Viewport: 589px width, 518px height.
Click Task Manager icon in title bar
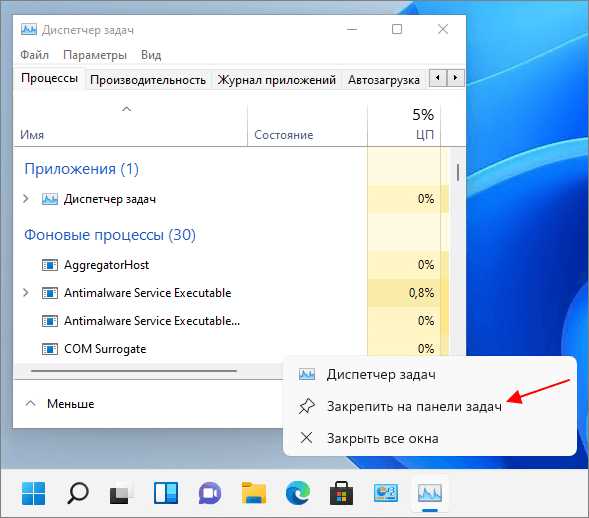(29, 29)
